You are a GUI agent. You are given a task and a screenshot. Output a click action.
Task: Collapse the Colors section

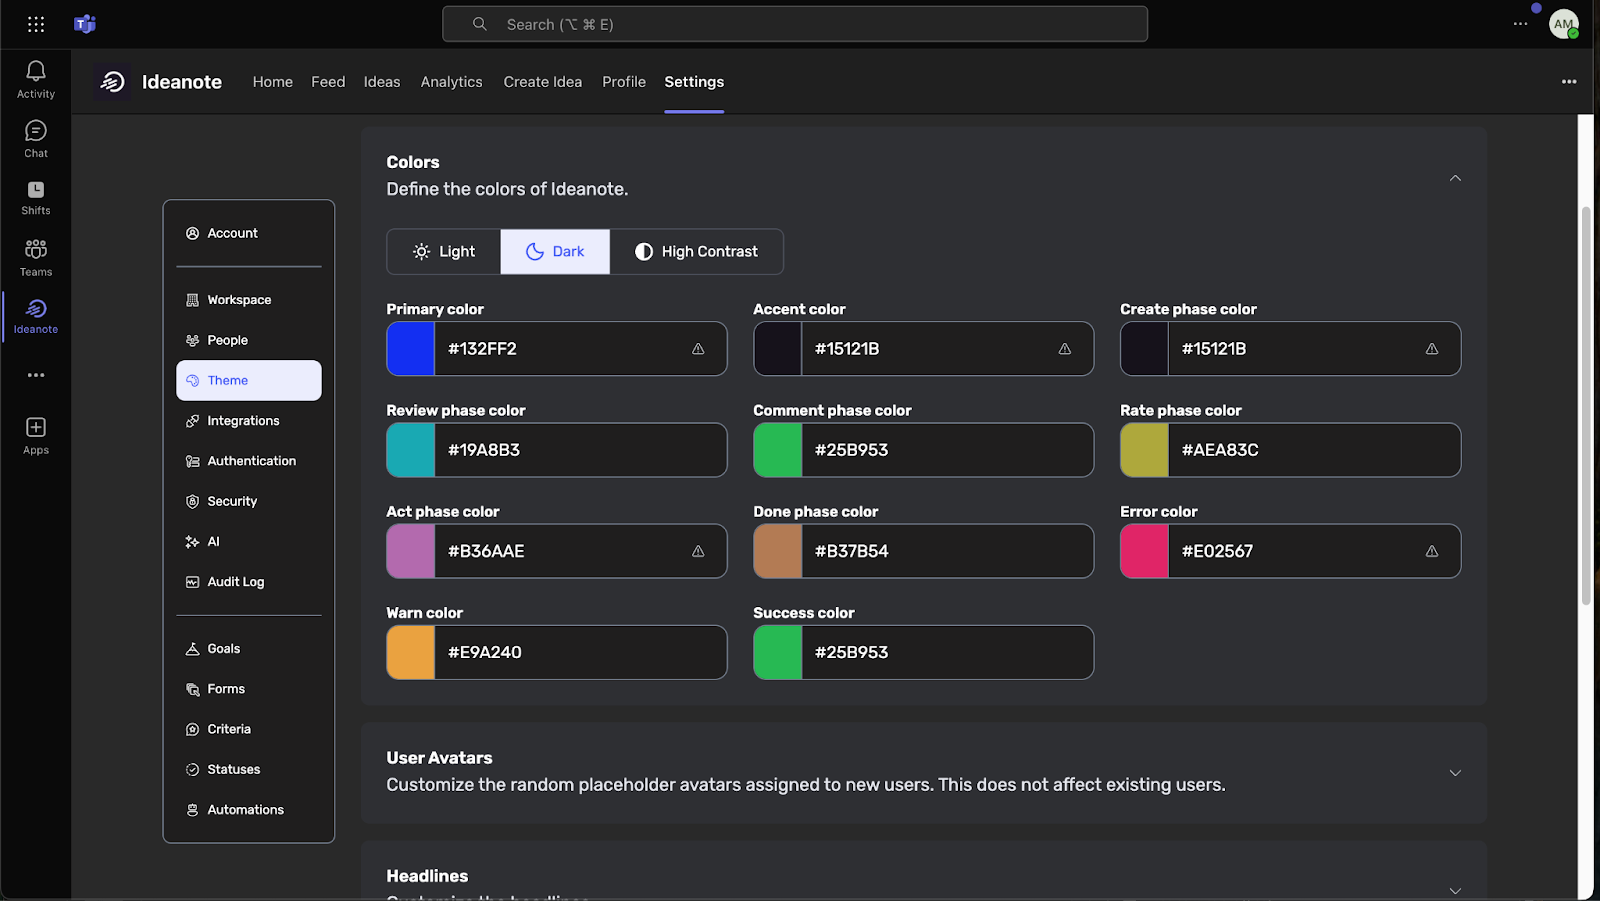click(x=1455, y=178)
